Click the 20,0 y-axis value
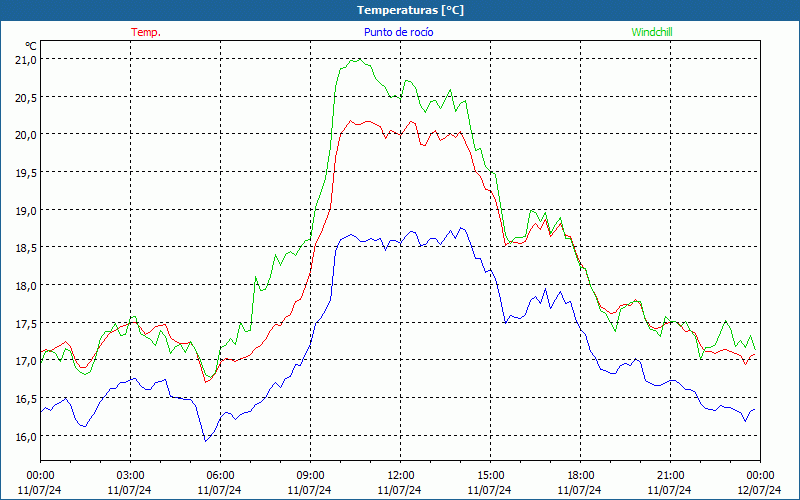 pyautogui.click(x=26, y=135)
